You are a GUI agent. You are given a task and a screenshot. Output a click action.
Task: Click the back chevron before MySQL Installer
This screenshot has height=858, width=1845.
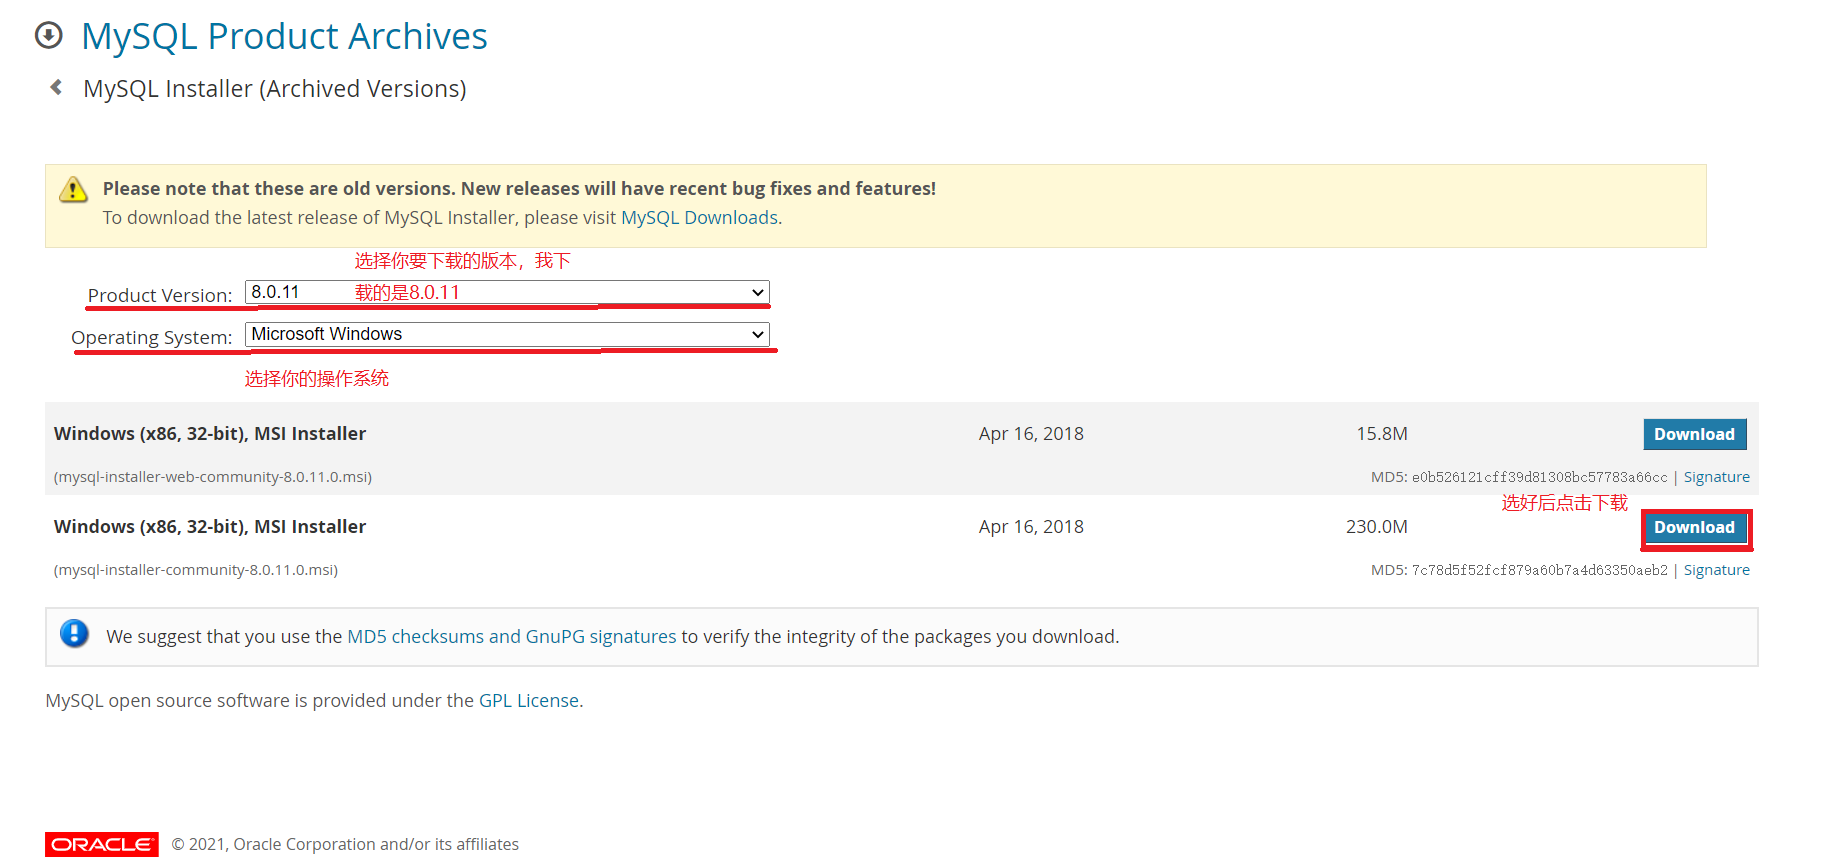tap(57, 88)
